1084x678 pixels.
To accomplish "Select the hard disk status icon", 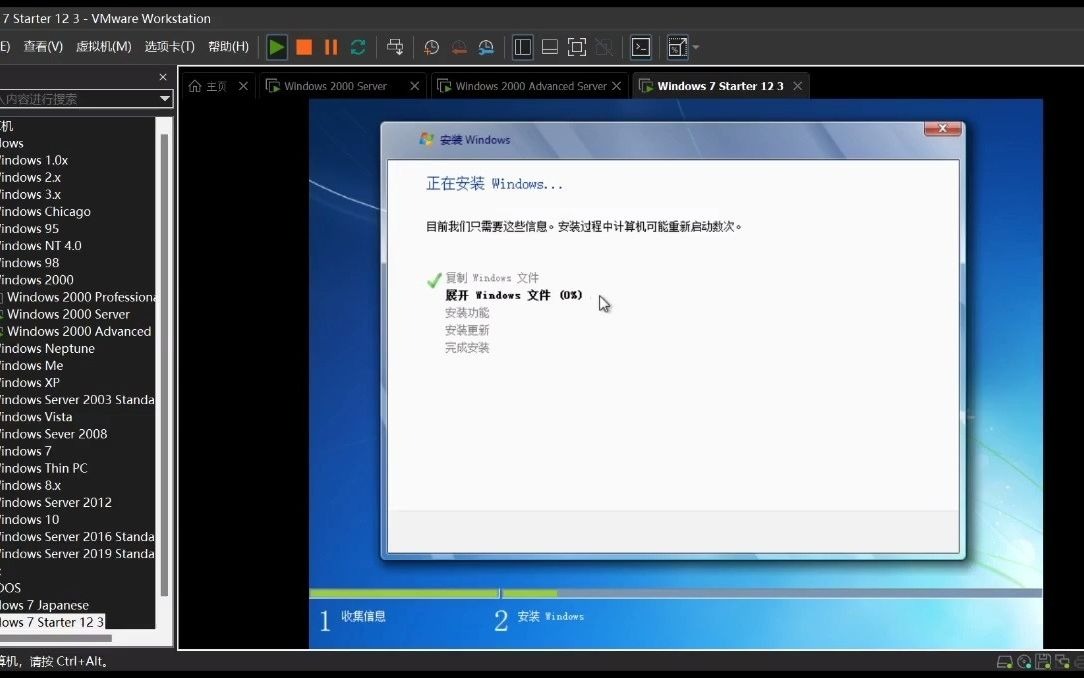I will (x=1003, y=662).
